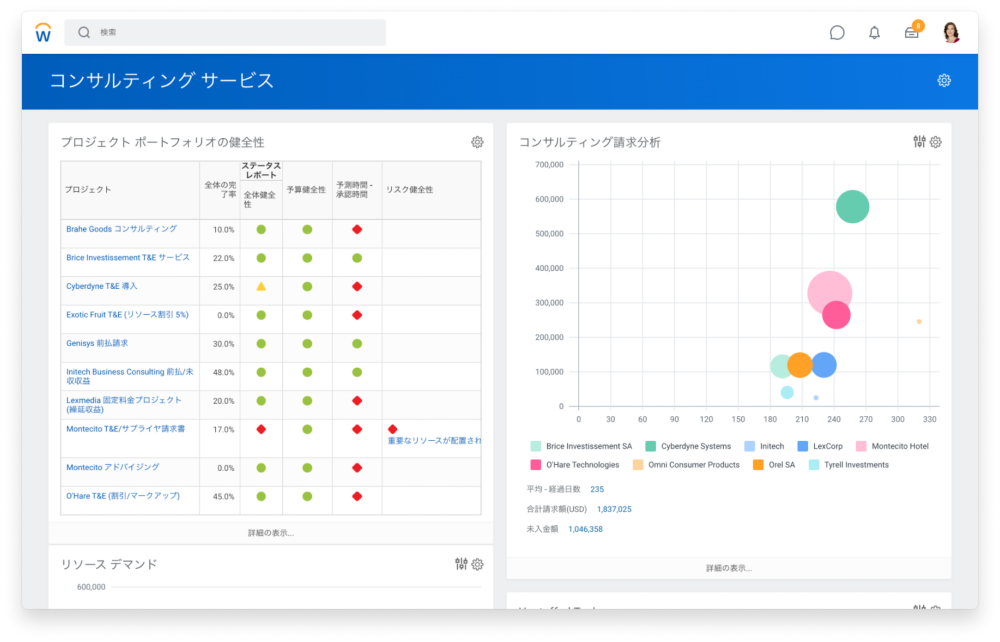Open filter sliders icon on コンサルティング請求分析 panel

click(x=919, y=142)
